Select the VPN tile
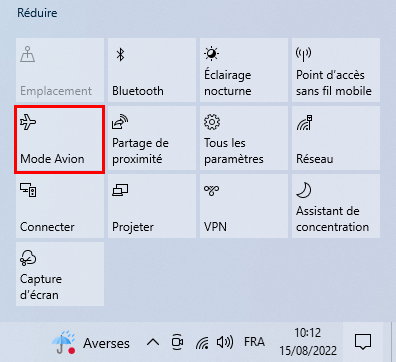The height and width of the screenshot is (362, 396). 244,206
